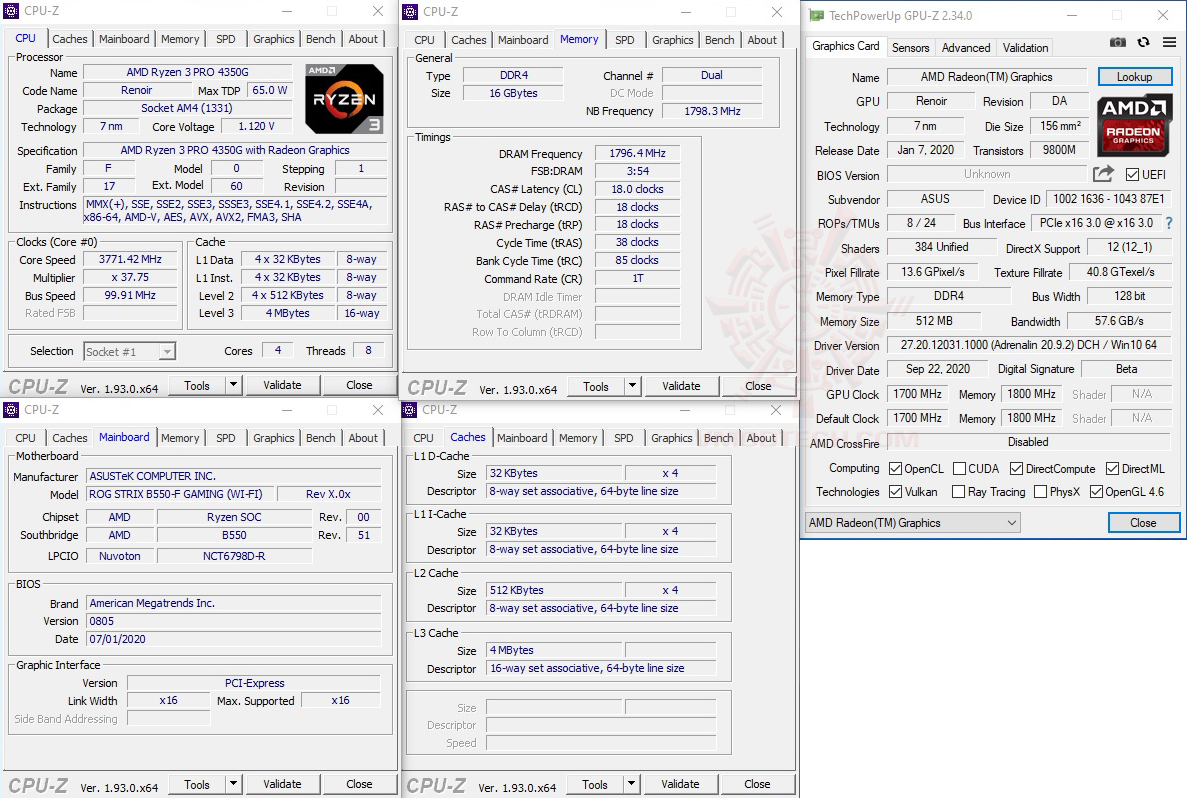Screen dimensions: 1187x798
Task: Click the motherboard Model field ROG STRIX B550-F
Action: point(180,494)
